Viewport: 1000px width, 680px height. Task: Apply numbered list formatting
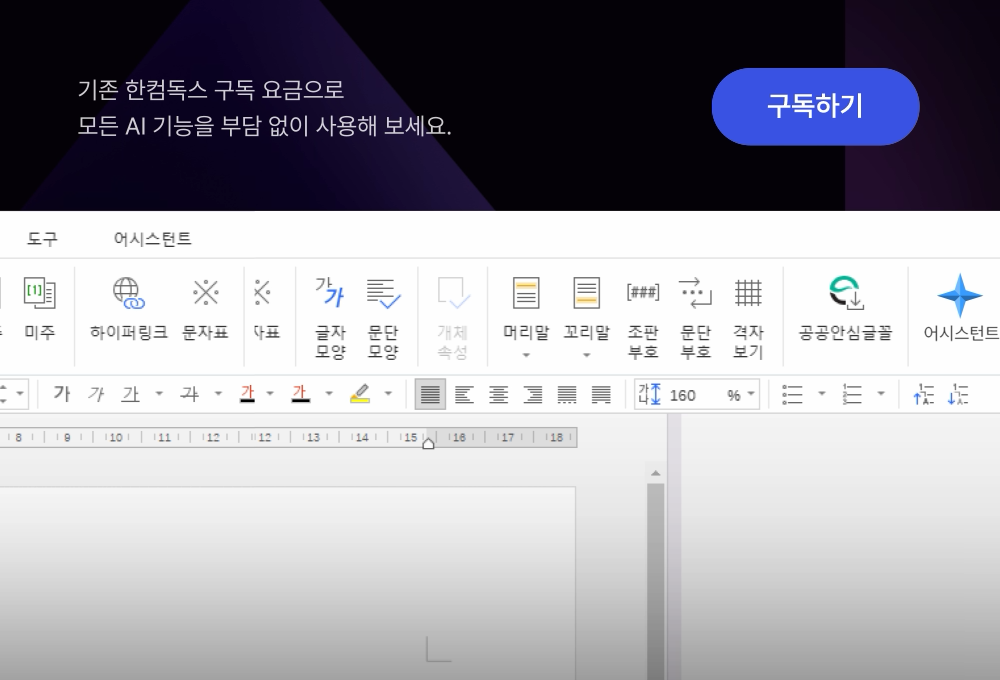pyautogui.click(x=852, y=394)
